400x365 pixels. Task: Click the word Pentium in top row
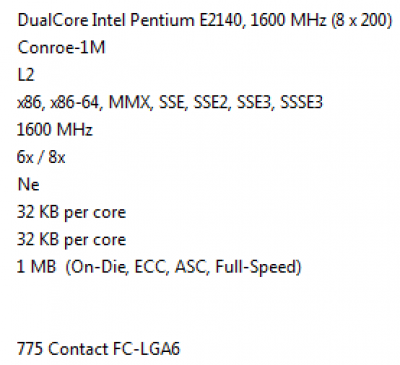(162, 21)
